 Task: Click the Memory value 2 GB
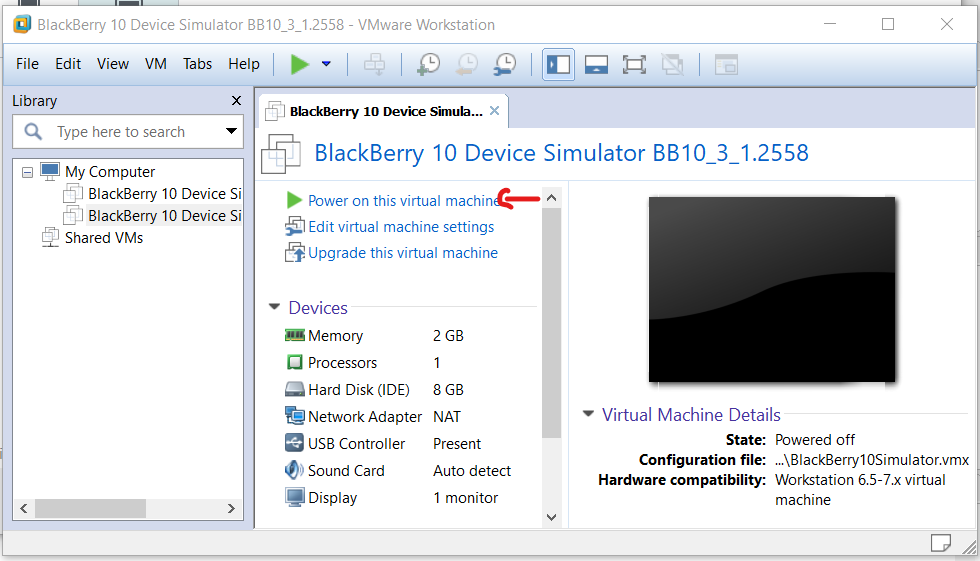(x=448, y=336)
